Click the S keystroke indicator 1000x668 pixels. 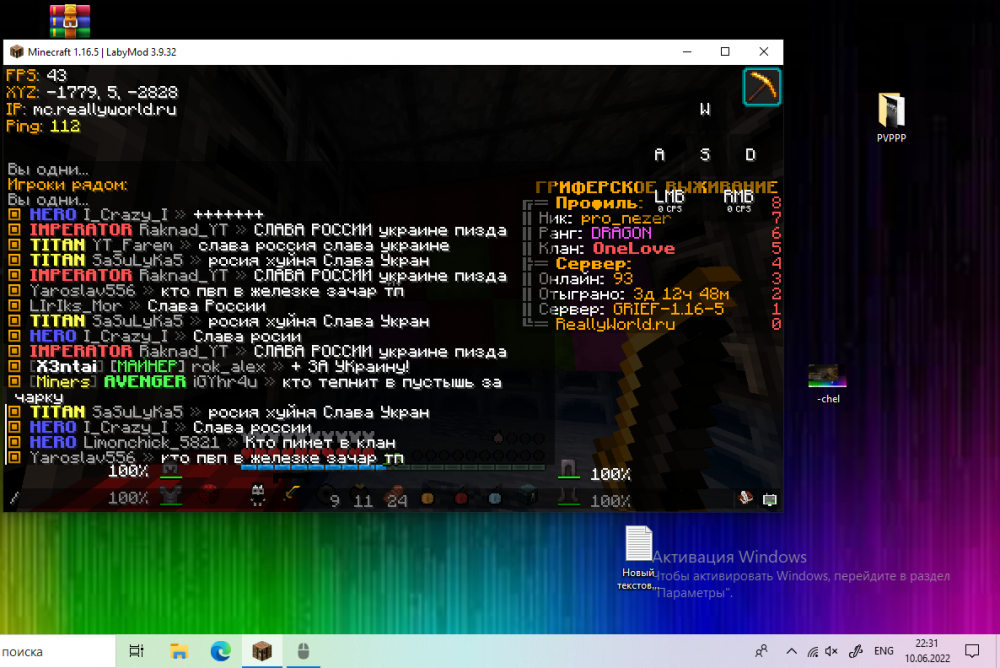coord(705,154)
